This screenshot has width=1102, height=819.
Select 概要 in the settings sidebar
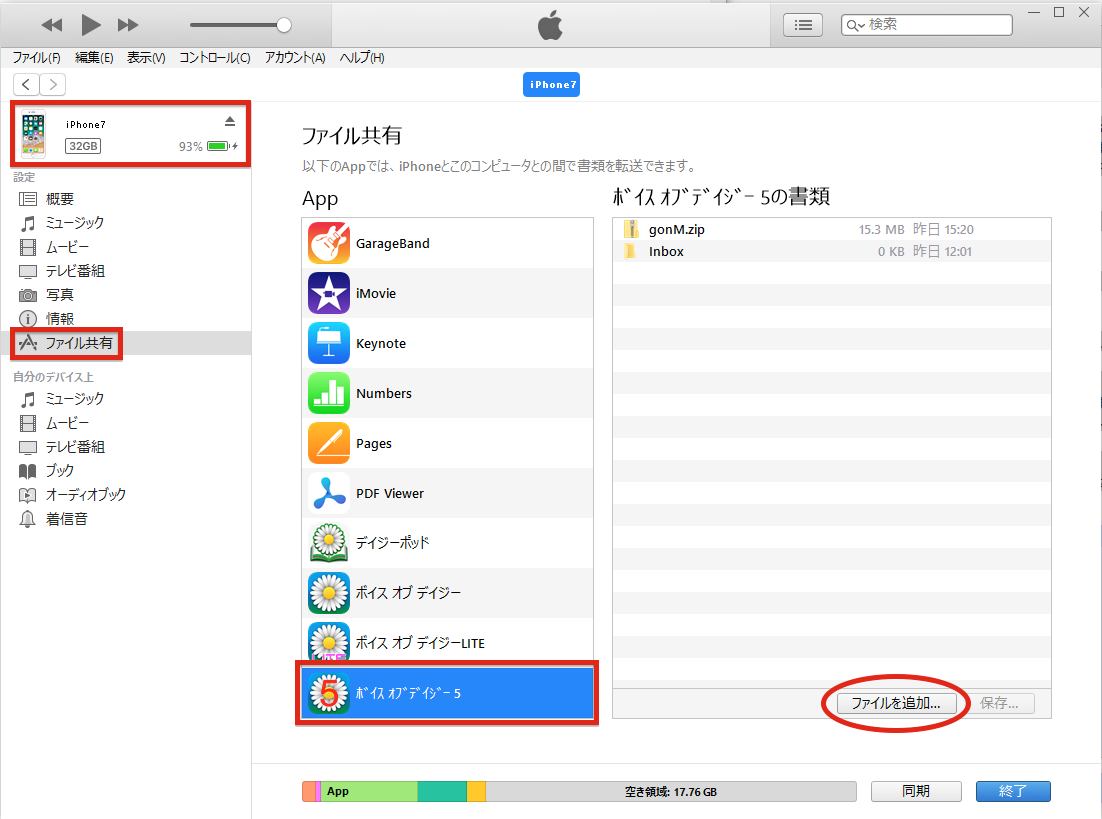(x=60, y=199)
